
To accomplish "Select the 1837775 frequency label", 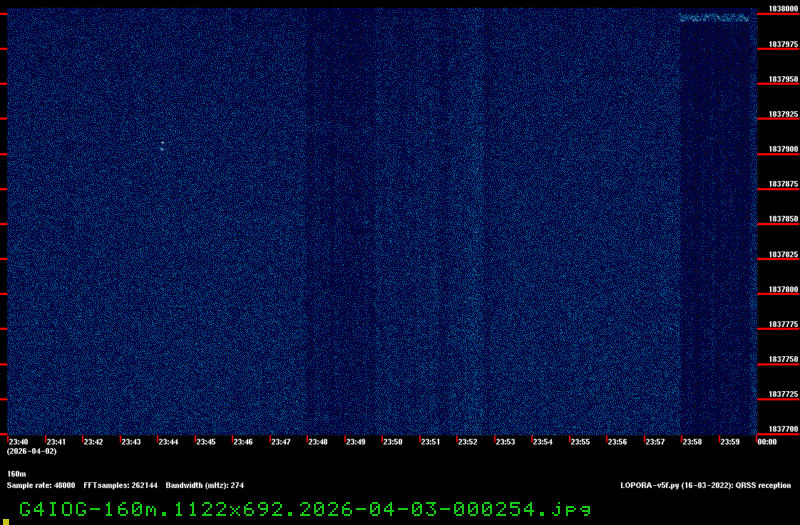I will (x=783, y=324).
